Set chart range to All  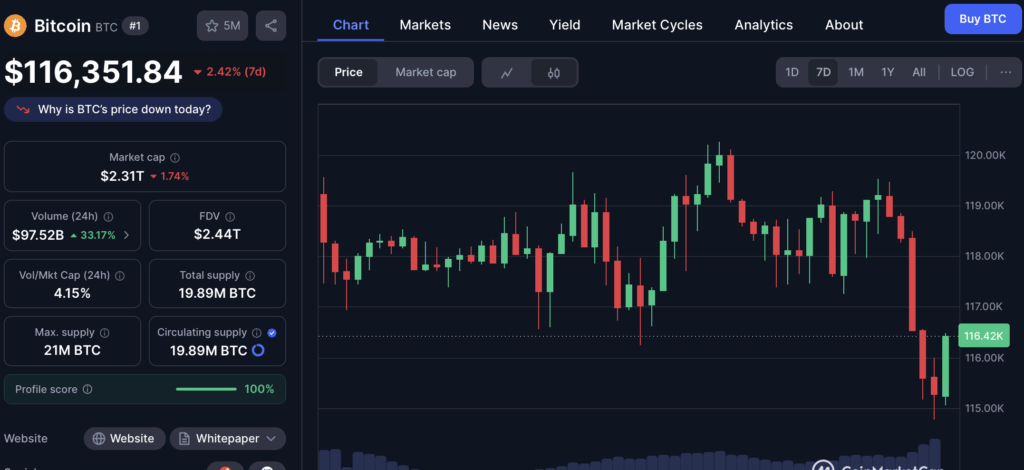click(919, 72)
